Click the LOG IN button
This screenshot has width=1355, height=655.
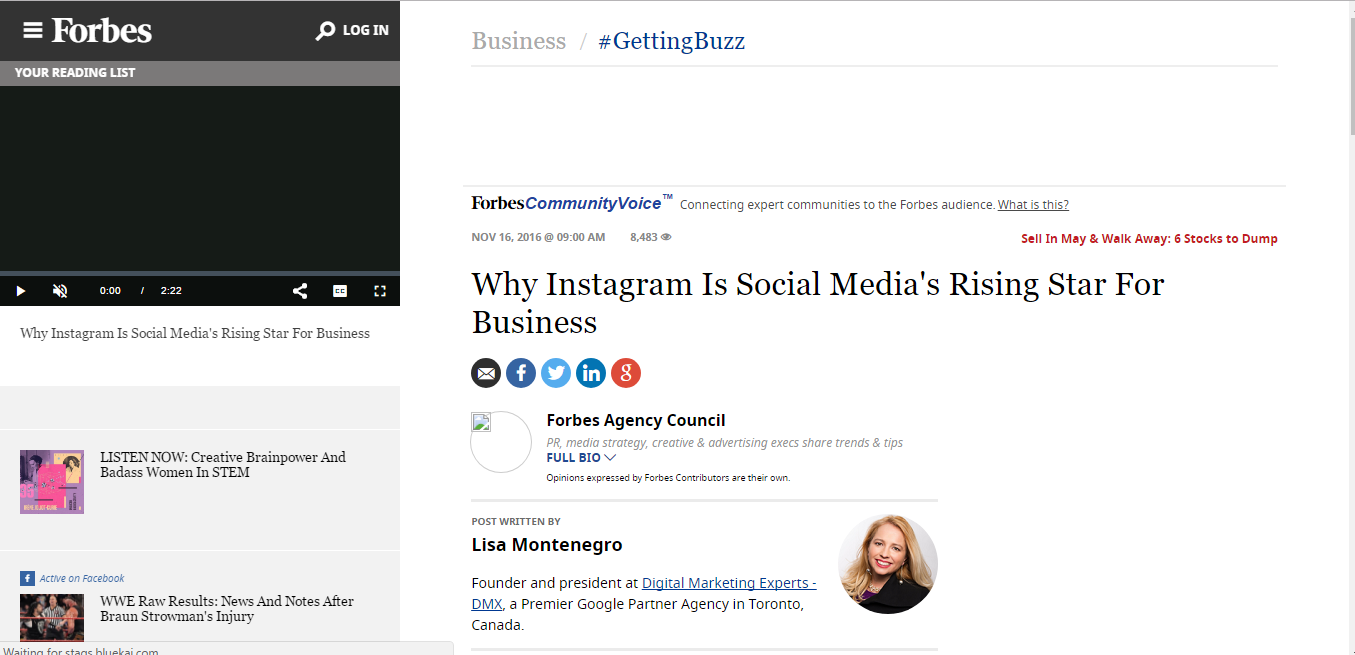coord(365,31)
